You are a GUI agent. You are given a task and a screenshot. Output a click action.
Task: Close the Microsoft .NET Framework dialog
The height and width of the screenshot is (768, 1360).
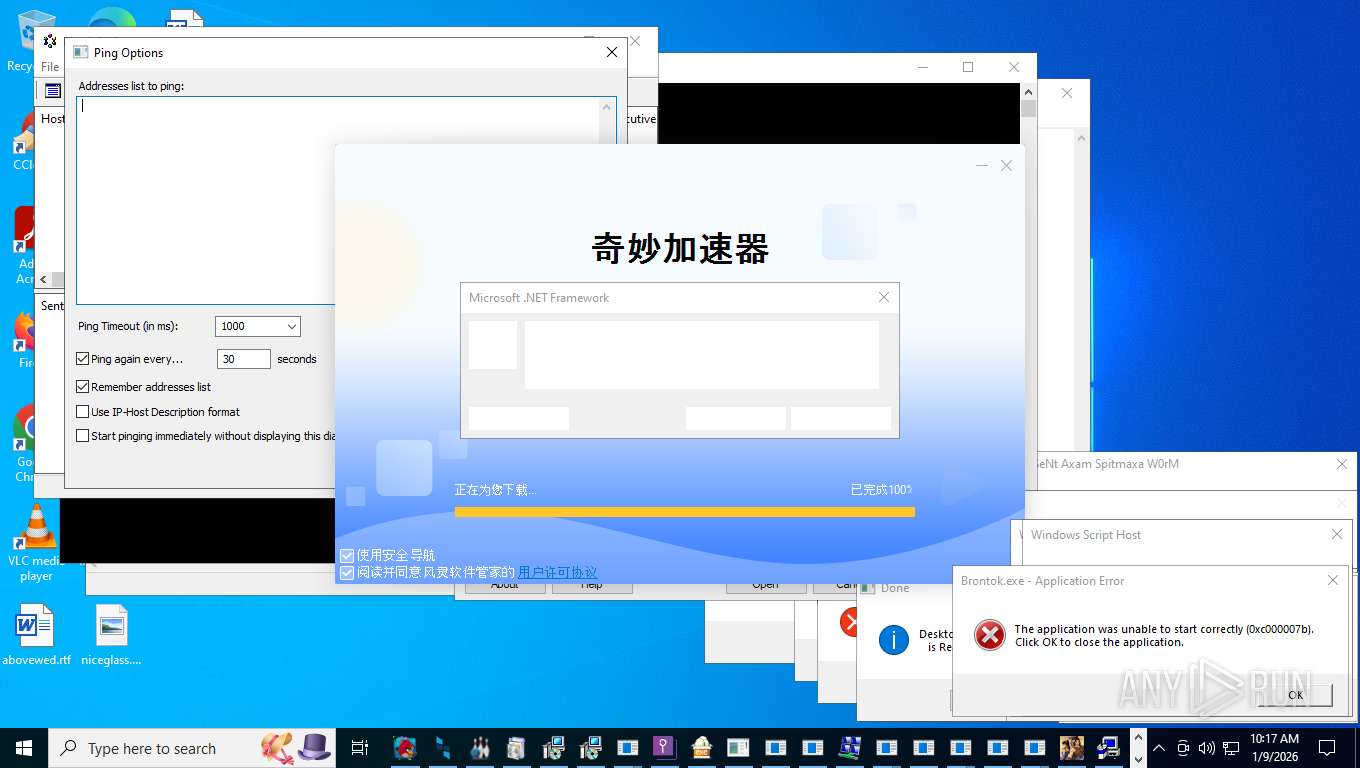(884, 297)
